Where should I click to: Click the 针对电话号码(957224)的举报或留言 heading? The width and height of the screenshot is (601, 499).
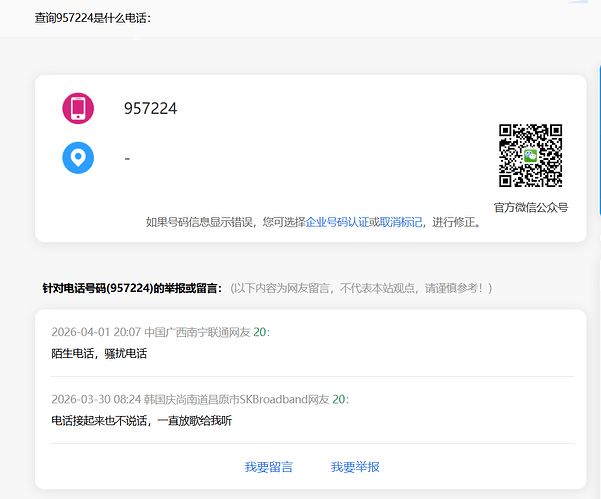pos(132,288)
